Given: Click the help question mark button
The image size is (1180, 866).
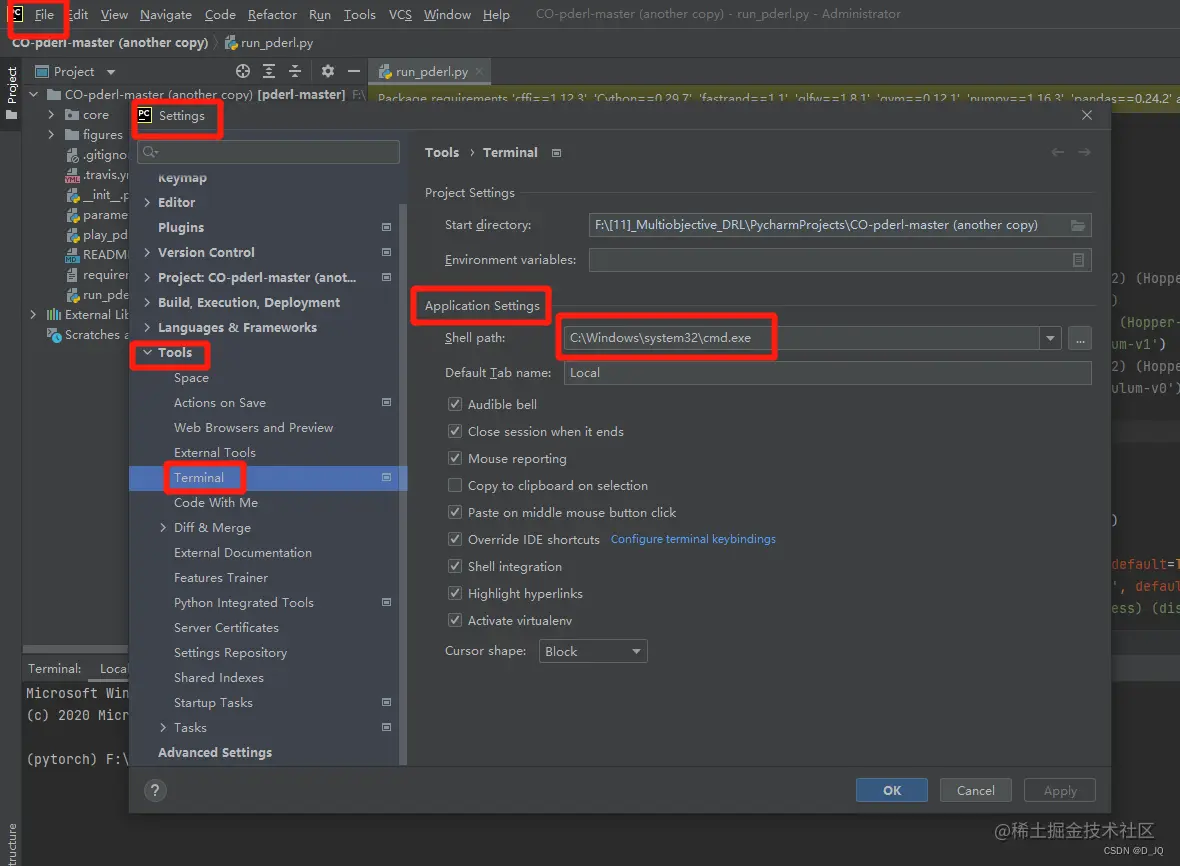Looking at the screenshot, I should 155,790.
